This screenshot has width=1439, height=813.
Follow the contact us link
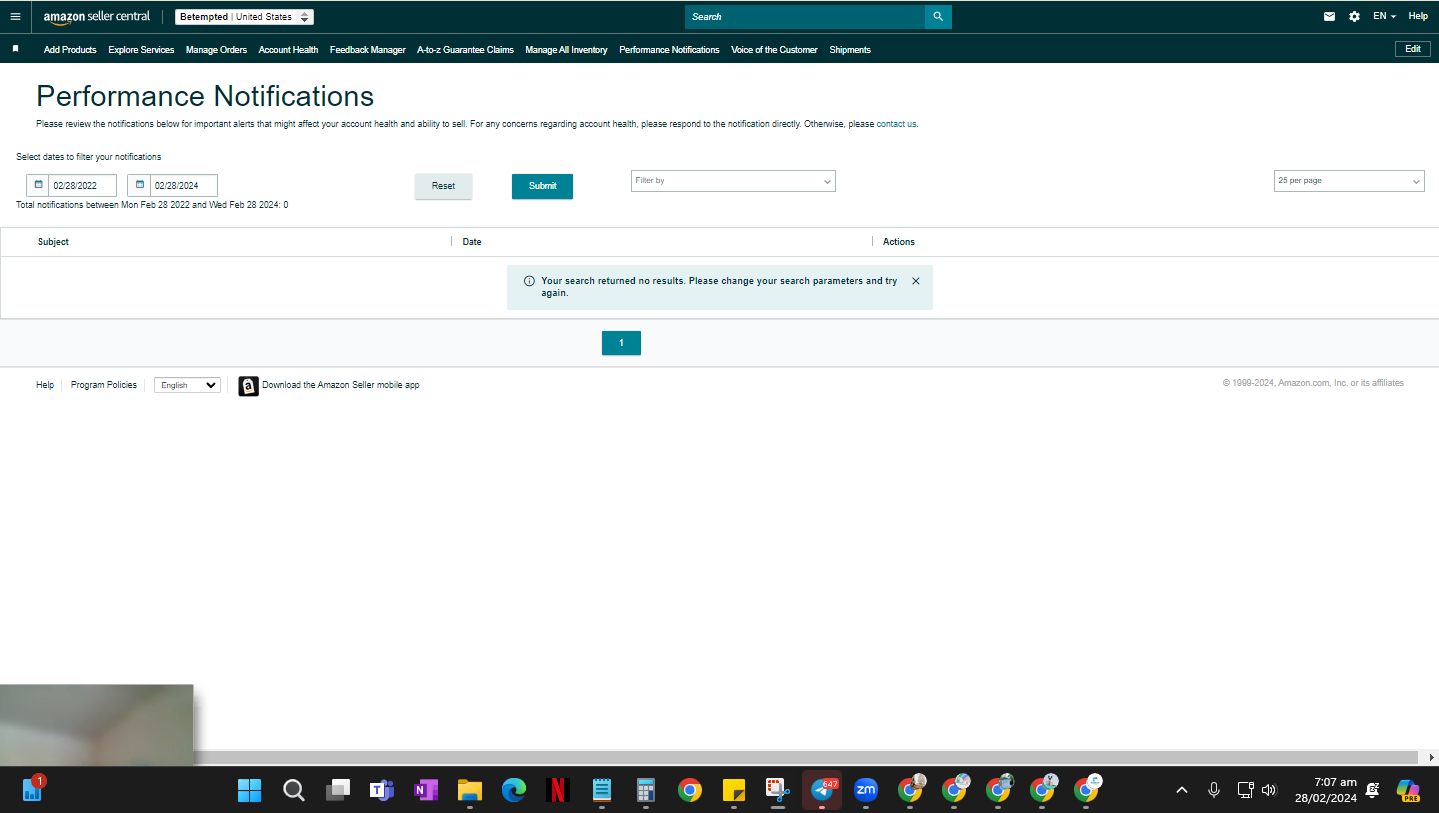click(896, 124)
